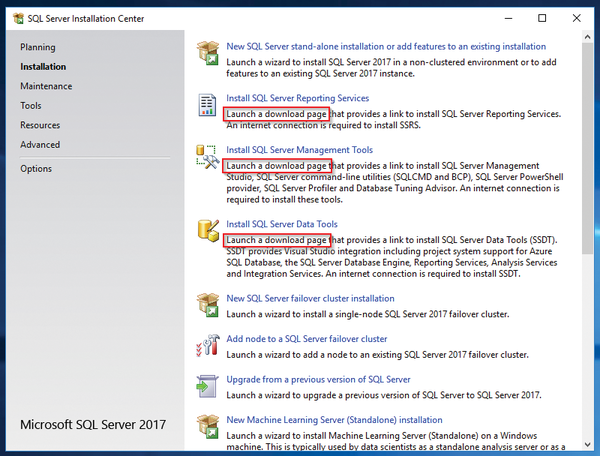Click the Management Tools hammer icon

click(207, 157)
